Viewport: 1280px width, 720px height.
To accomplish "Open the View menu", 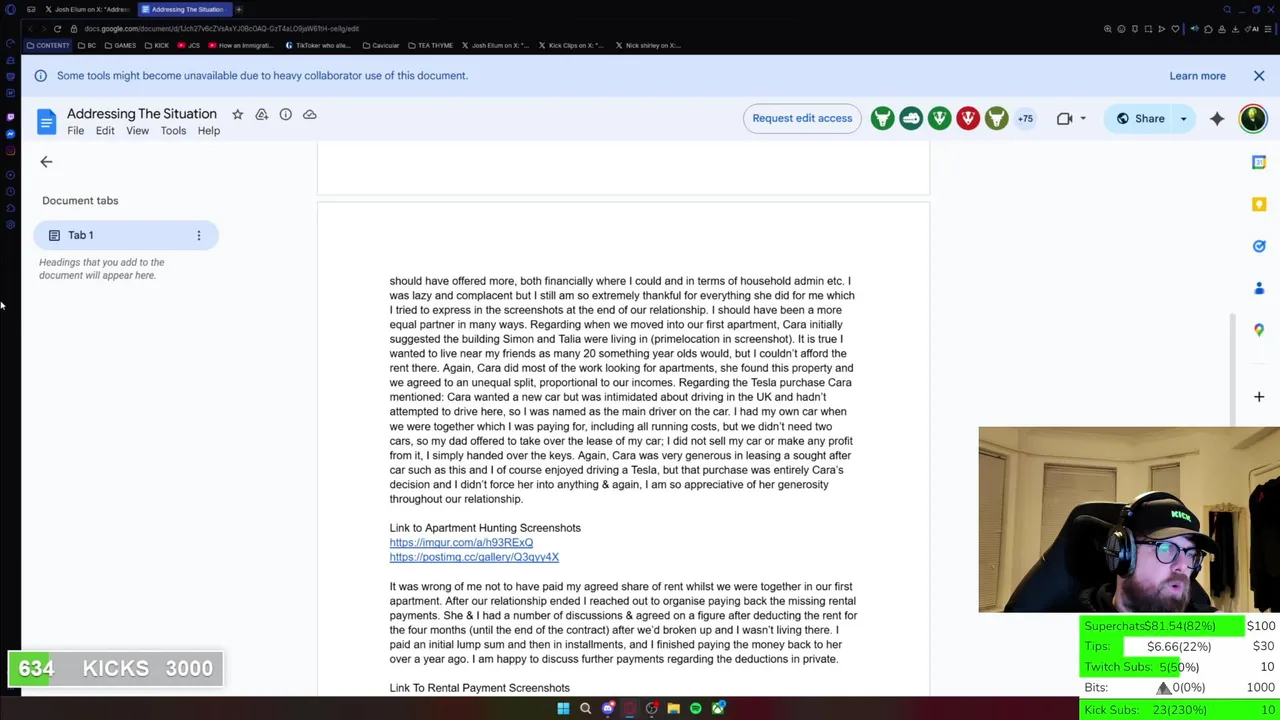I will pos(137,131).
